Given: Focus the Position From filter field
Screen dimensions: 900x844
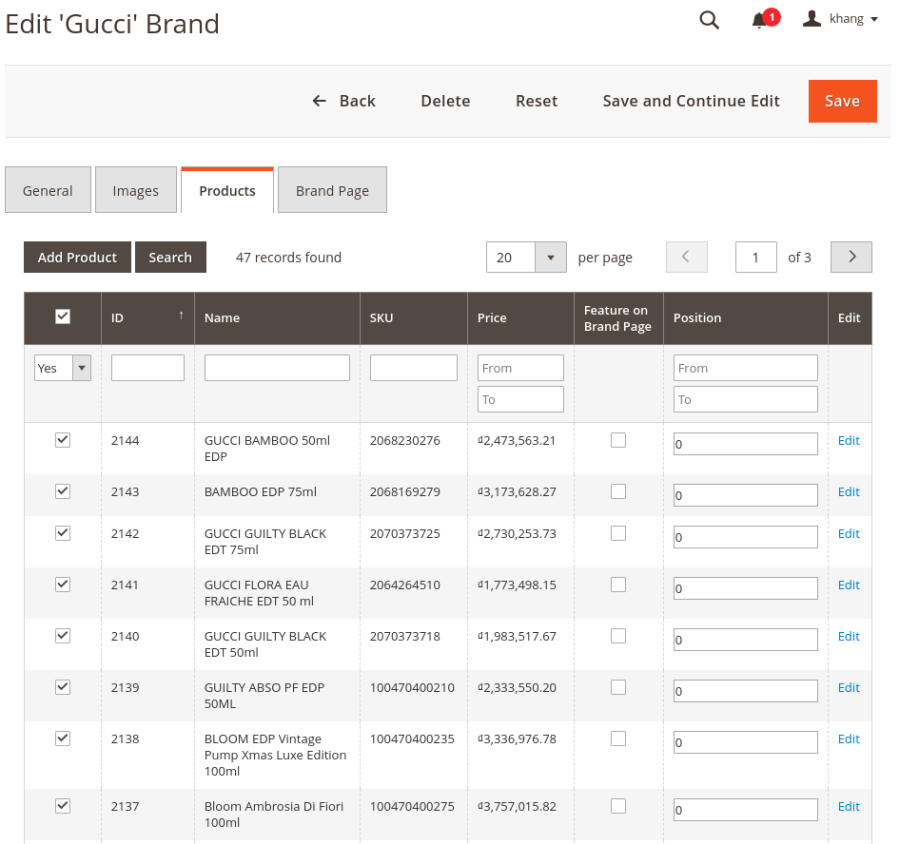Looking at the screenshot, I should point(745,367).
